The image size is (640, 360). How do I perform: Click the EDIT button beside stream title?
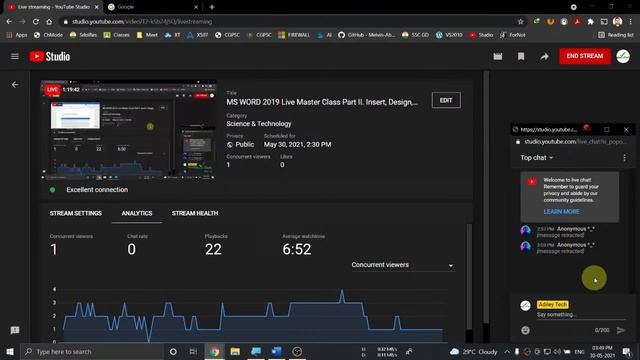tap(446, 100)
